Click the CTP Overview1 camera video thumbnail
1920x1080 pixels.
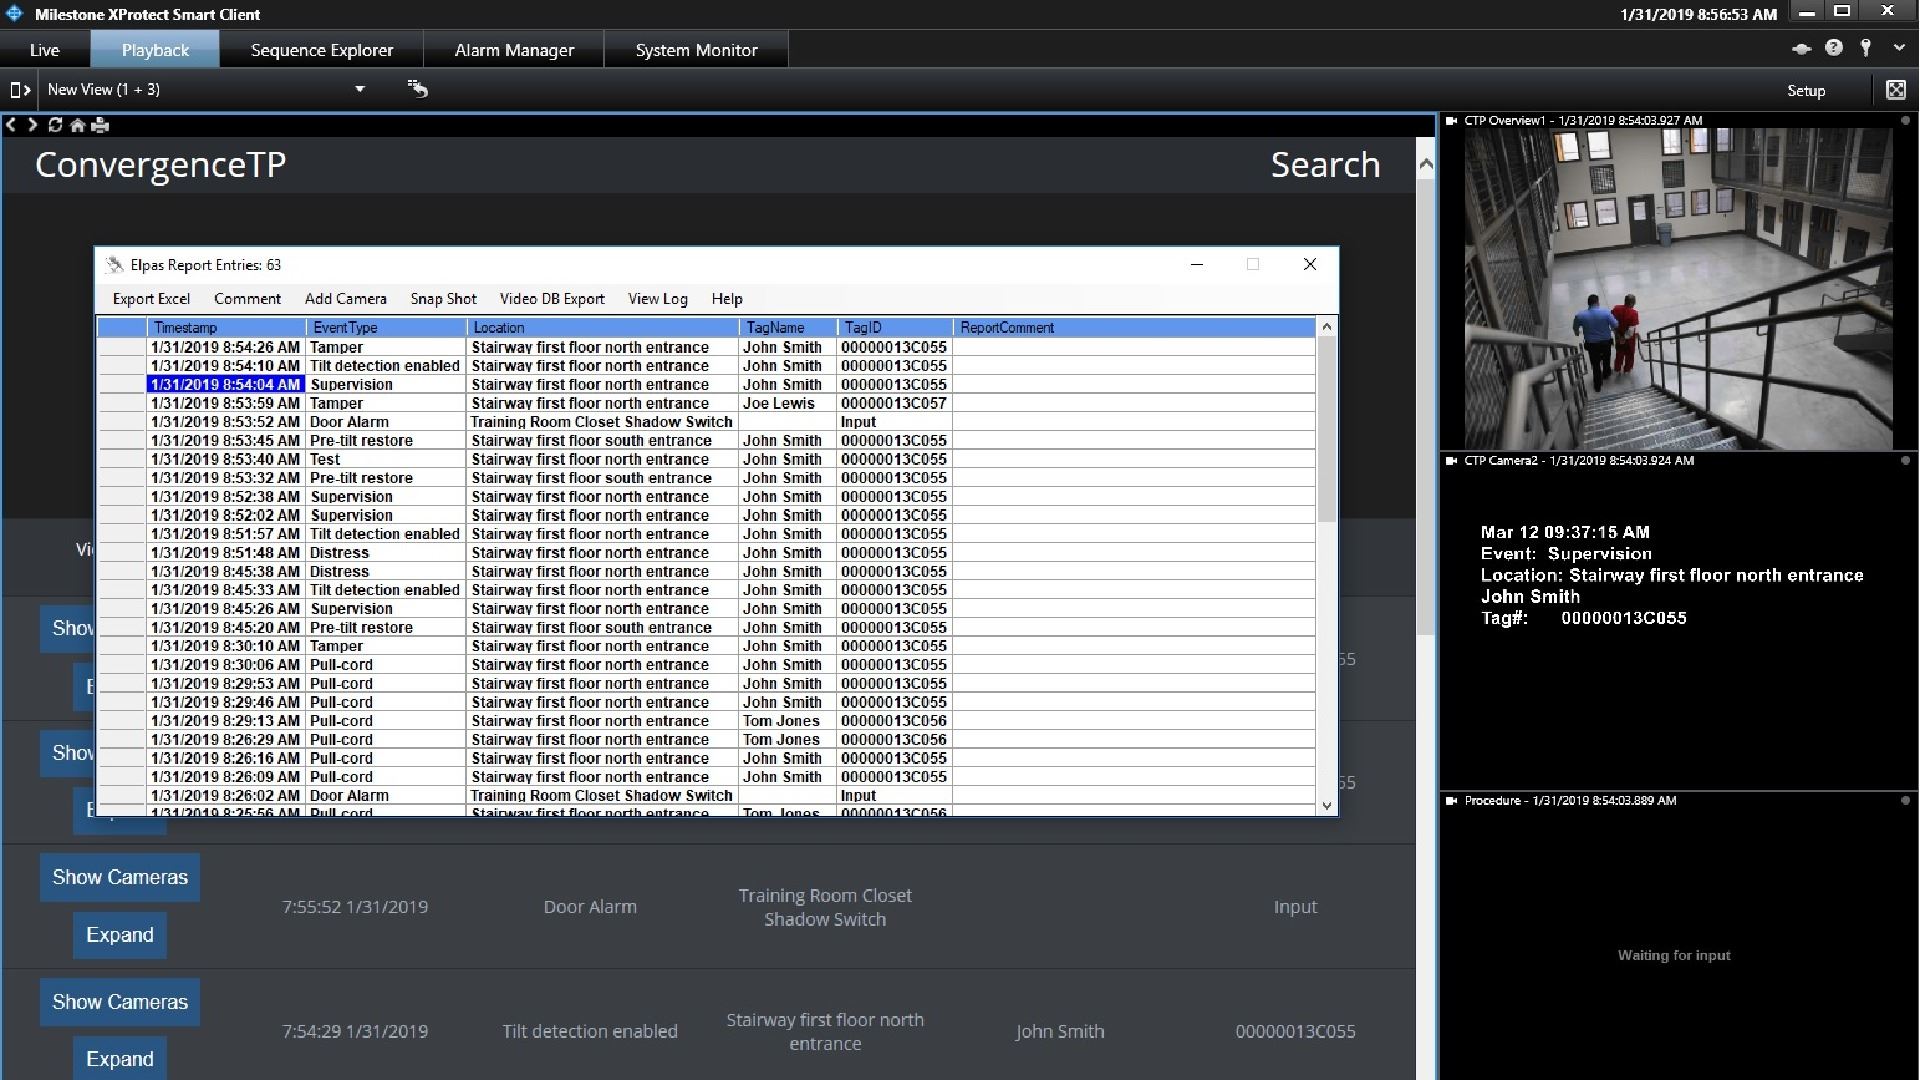(x=1679, y=289)
